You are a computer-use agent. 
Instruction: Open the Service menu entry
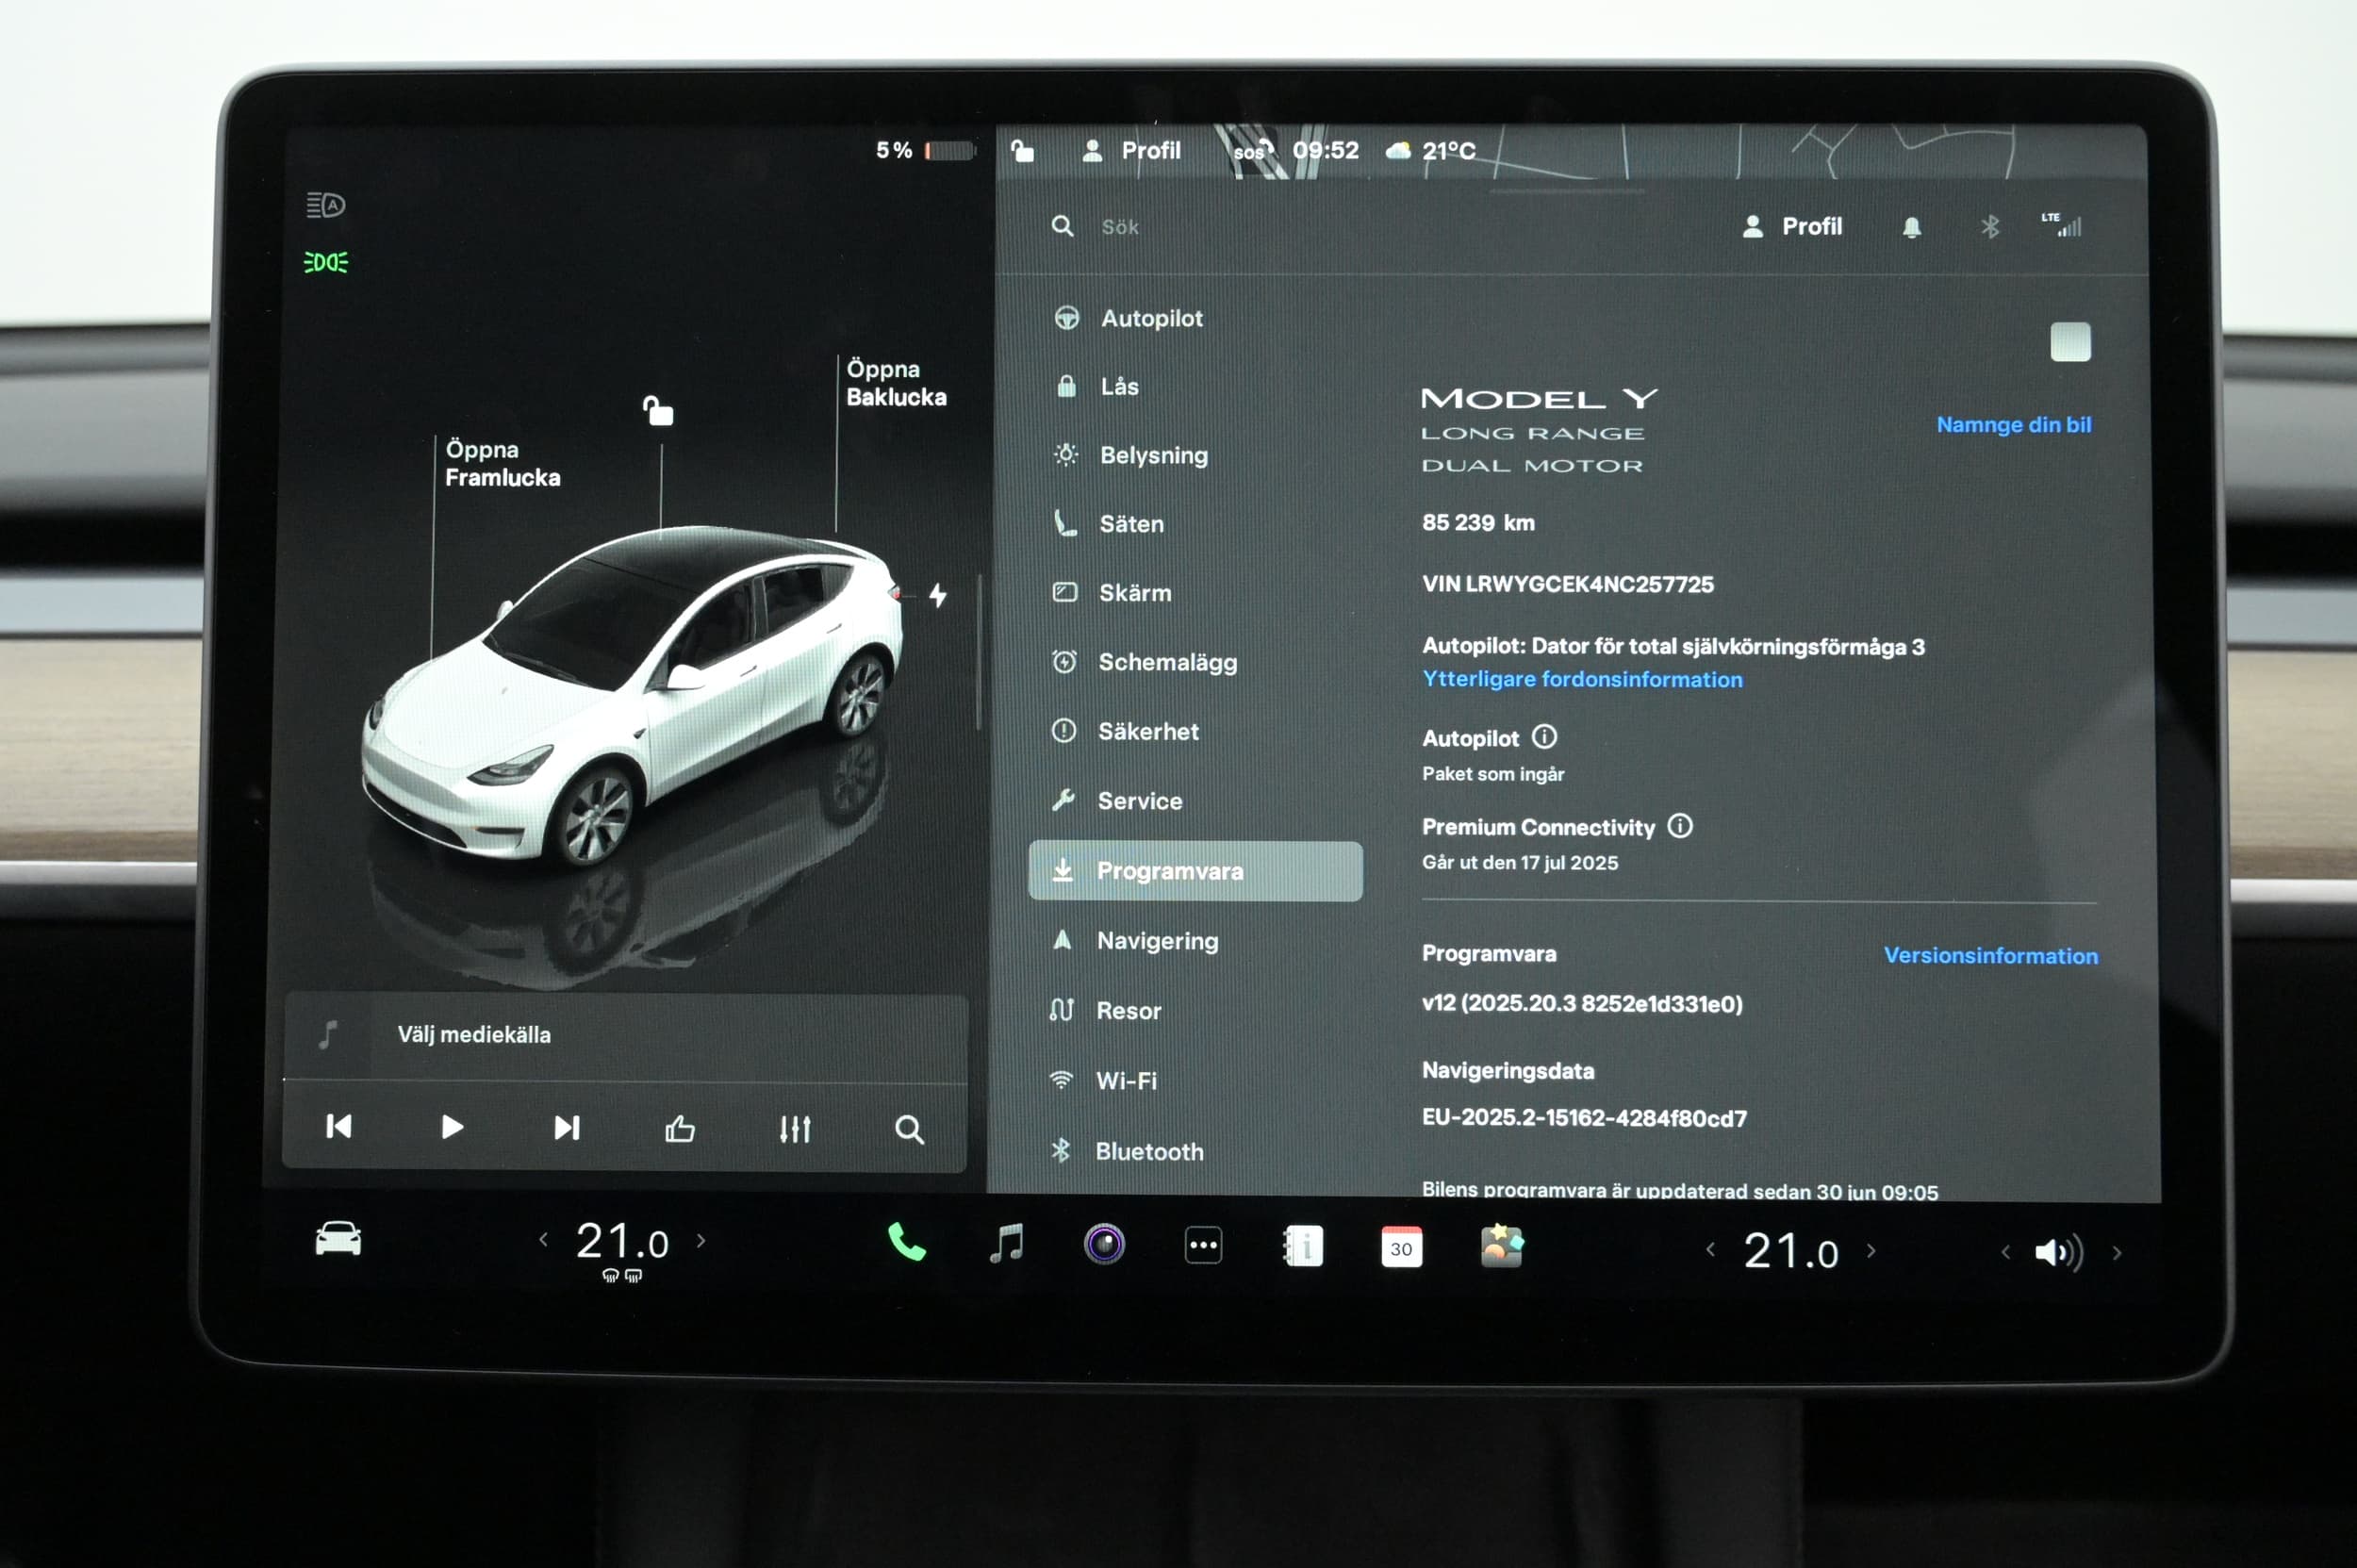coord(1116,800)
